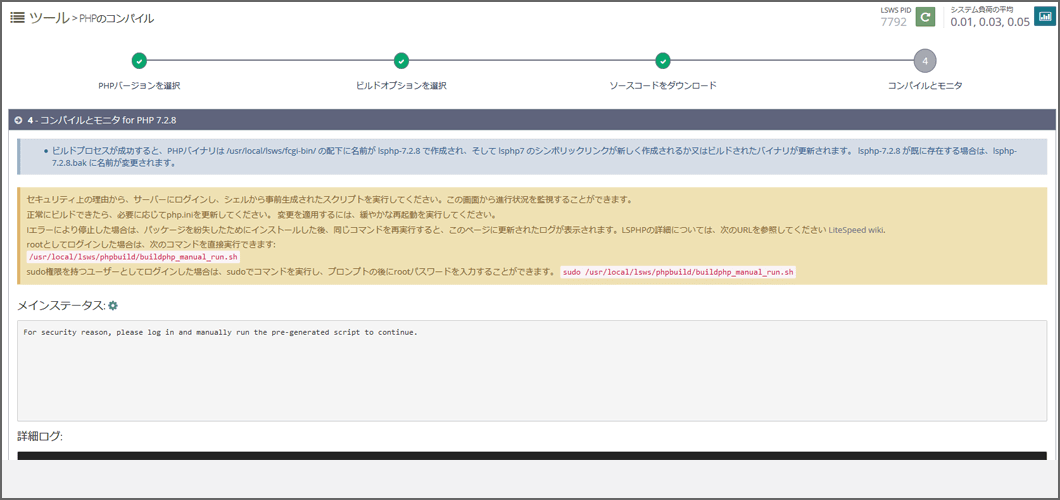Click the green graceful restart icon
Viewport: 1060px width, 500px height.
pos(925,17)
